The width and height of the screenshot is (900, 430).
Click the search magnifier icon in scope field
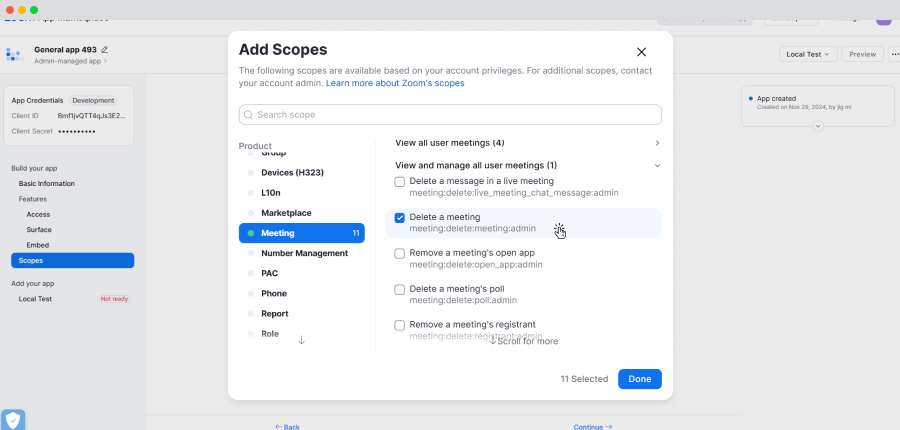tap(249, 115)
